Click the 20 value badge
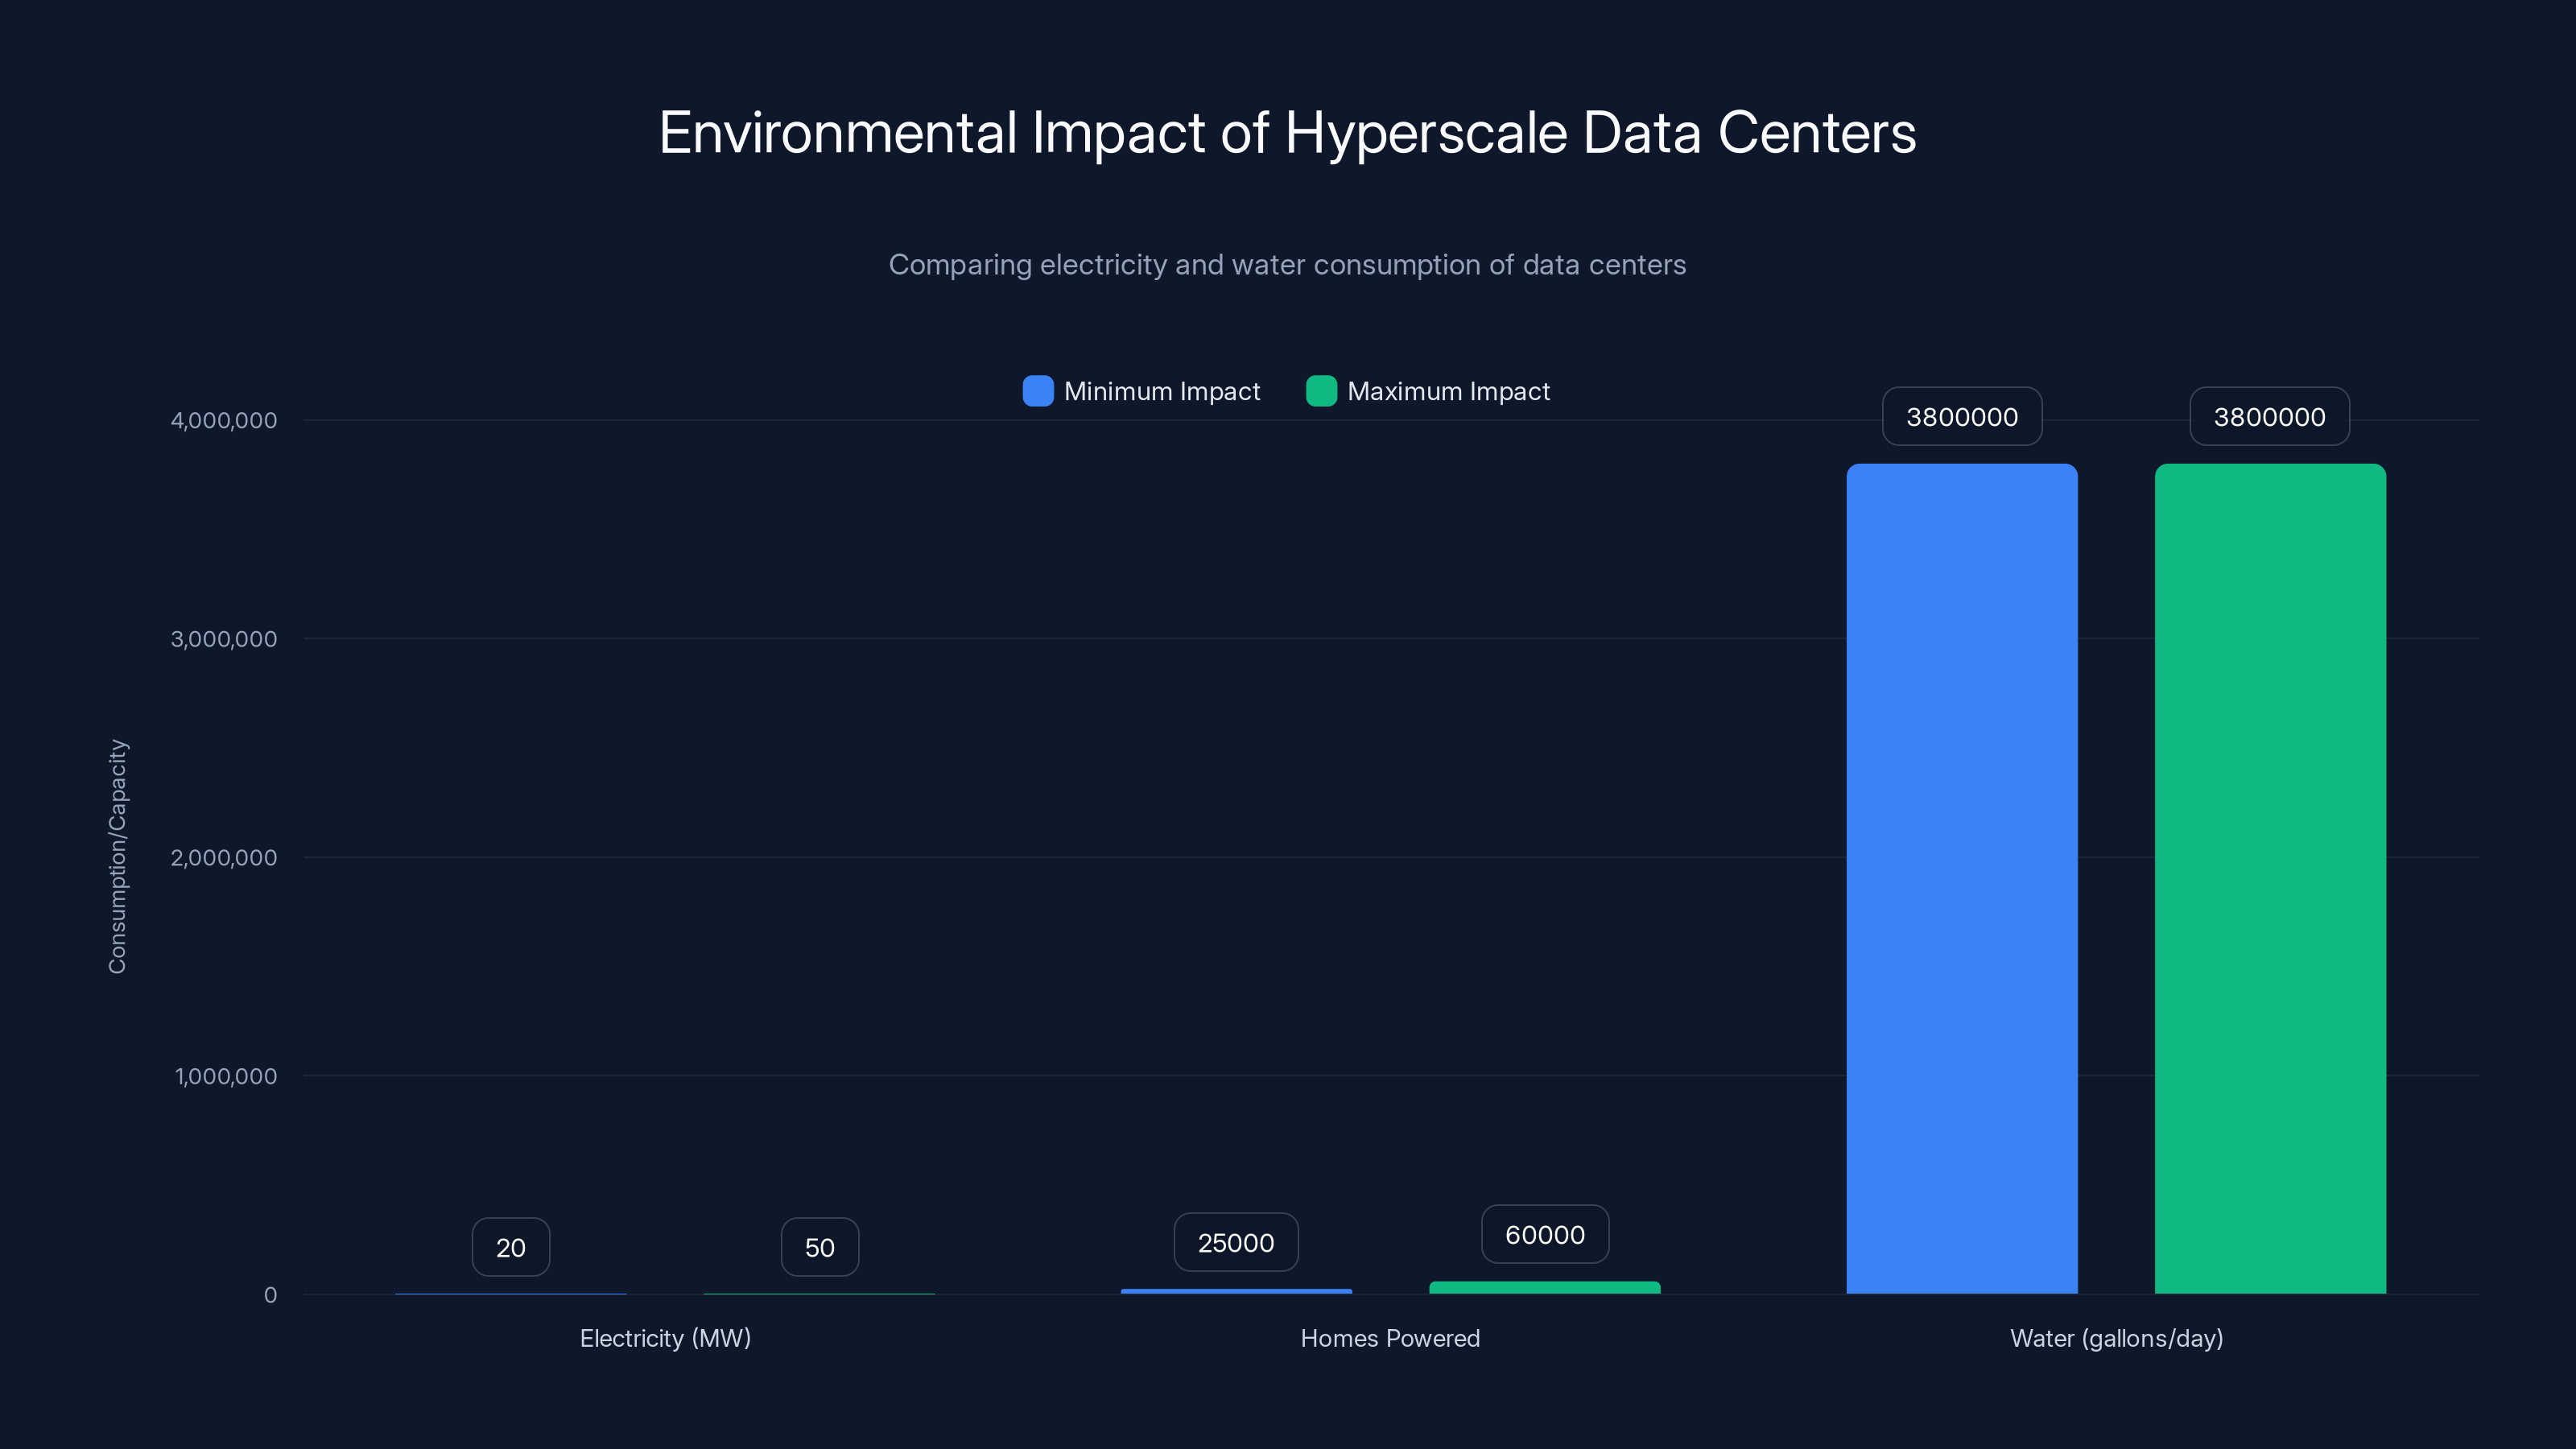This screenshot has height=1449, width=2576. click(511, 1247)
